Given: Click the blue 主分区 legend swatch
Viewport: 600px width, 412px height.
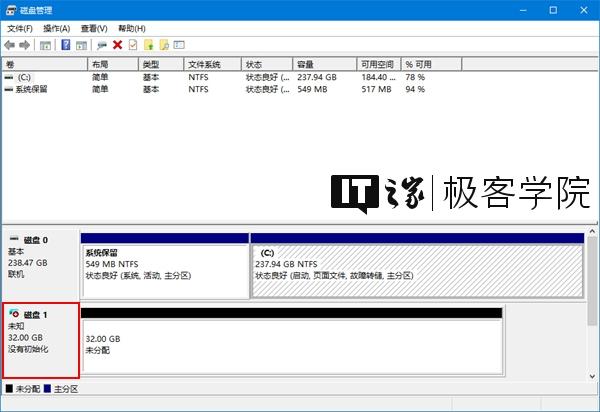Looking at the screenshot, I should tap(47, 389).
